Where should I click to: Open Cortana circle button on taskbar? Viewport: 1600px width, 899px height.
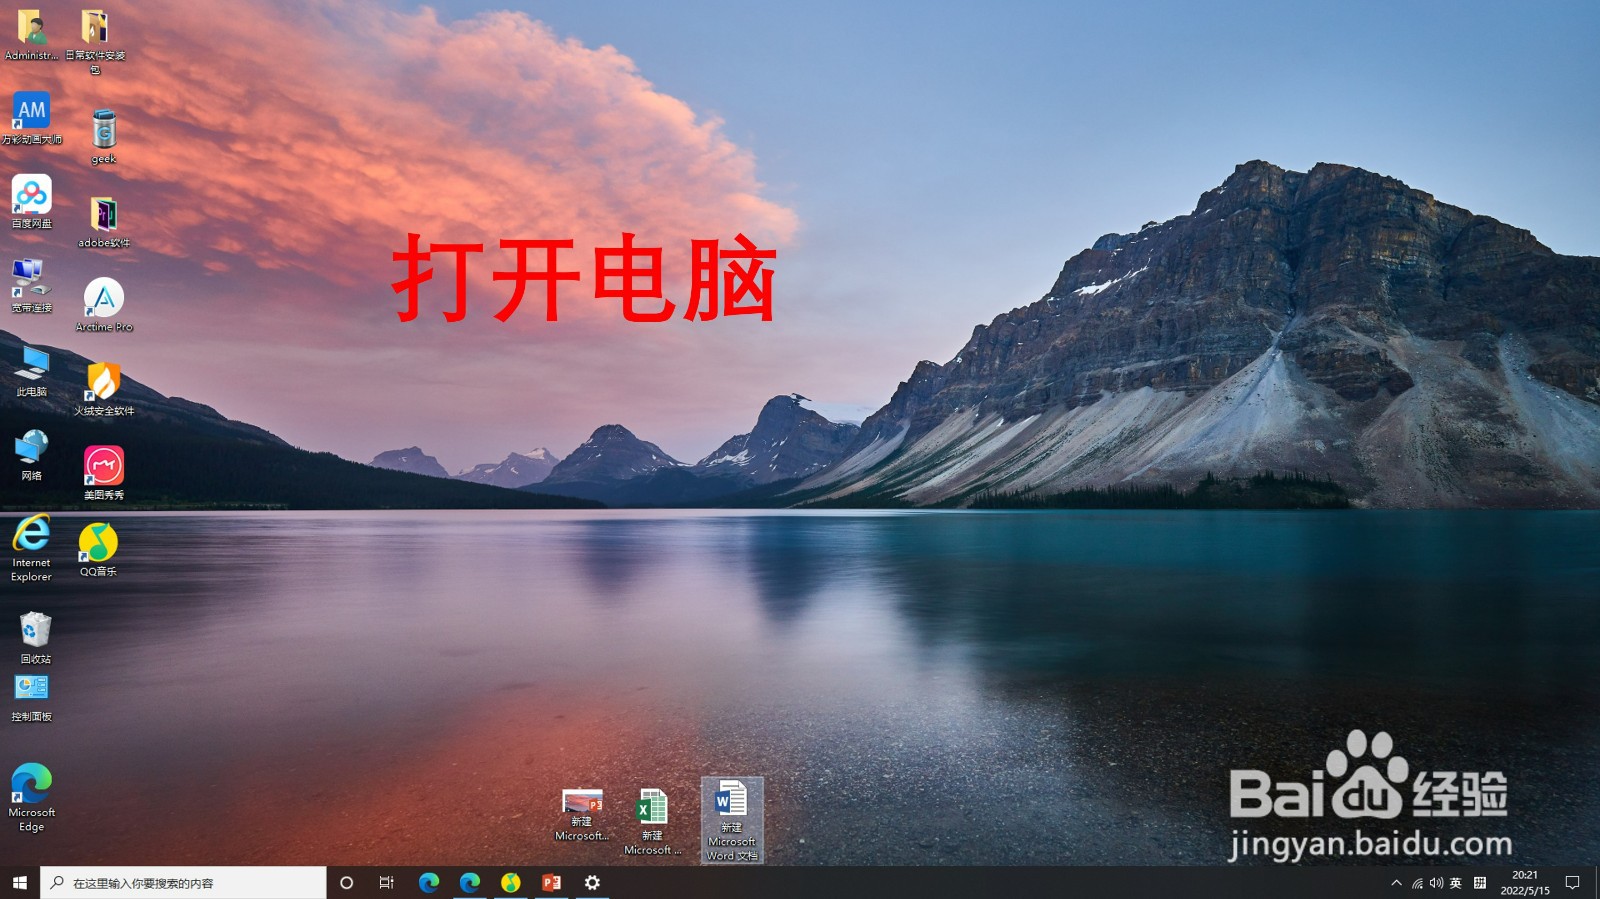(347, 883)
